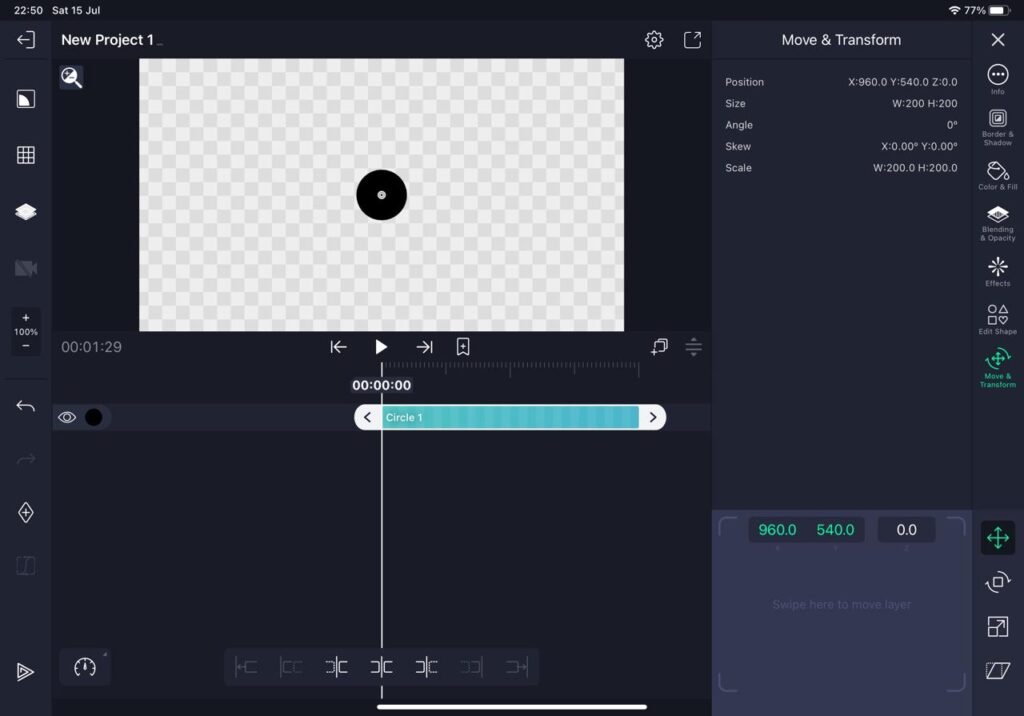Open Edit Shape options

[x=997, y=319]
